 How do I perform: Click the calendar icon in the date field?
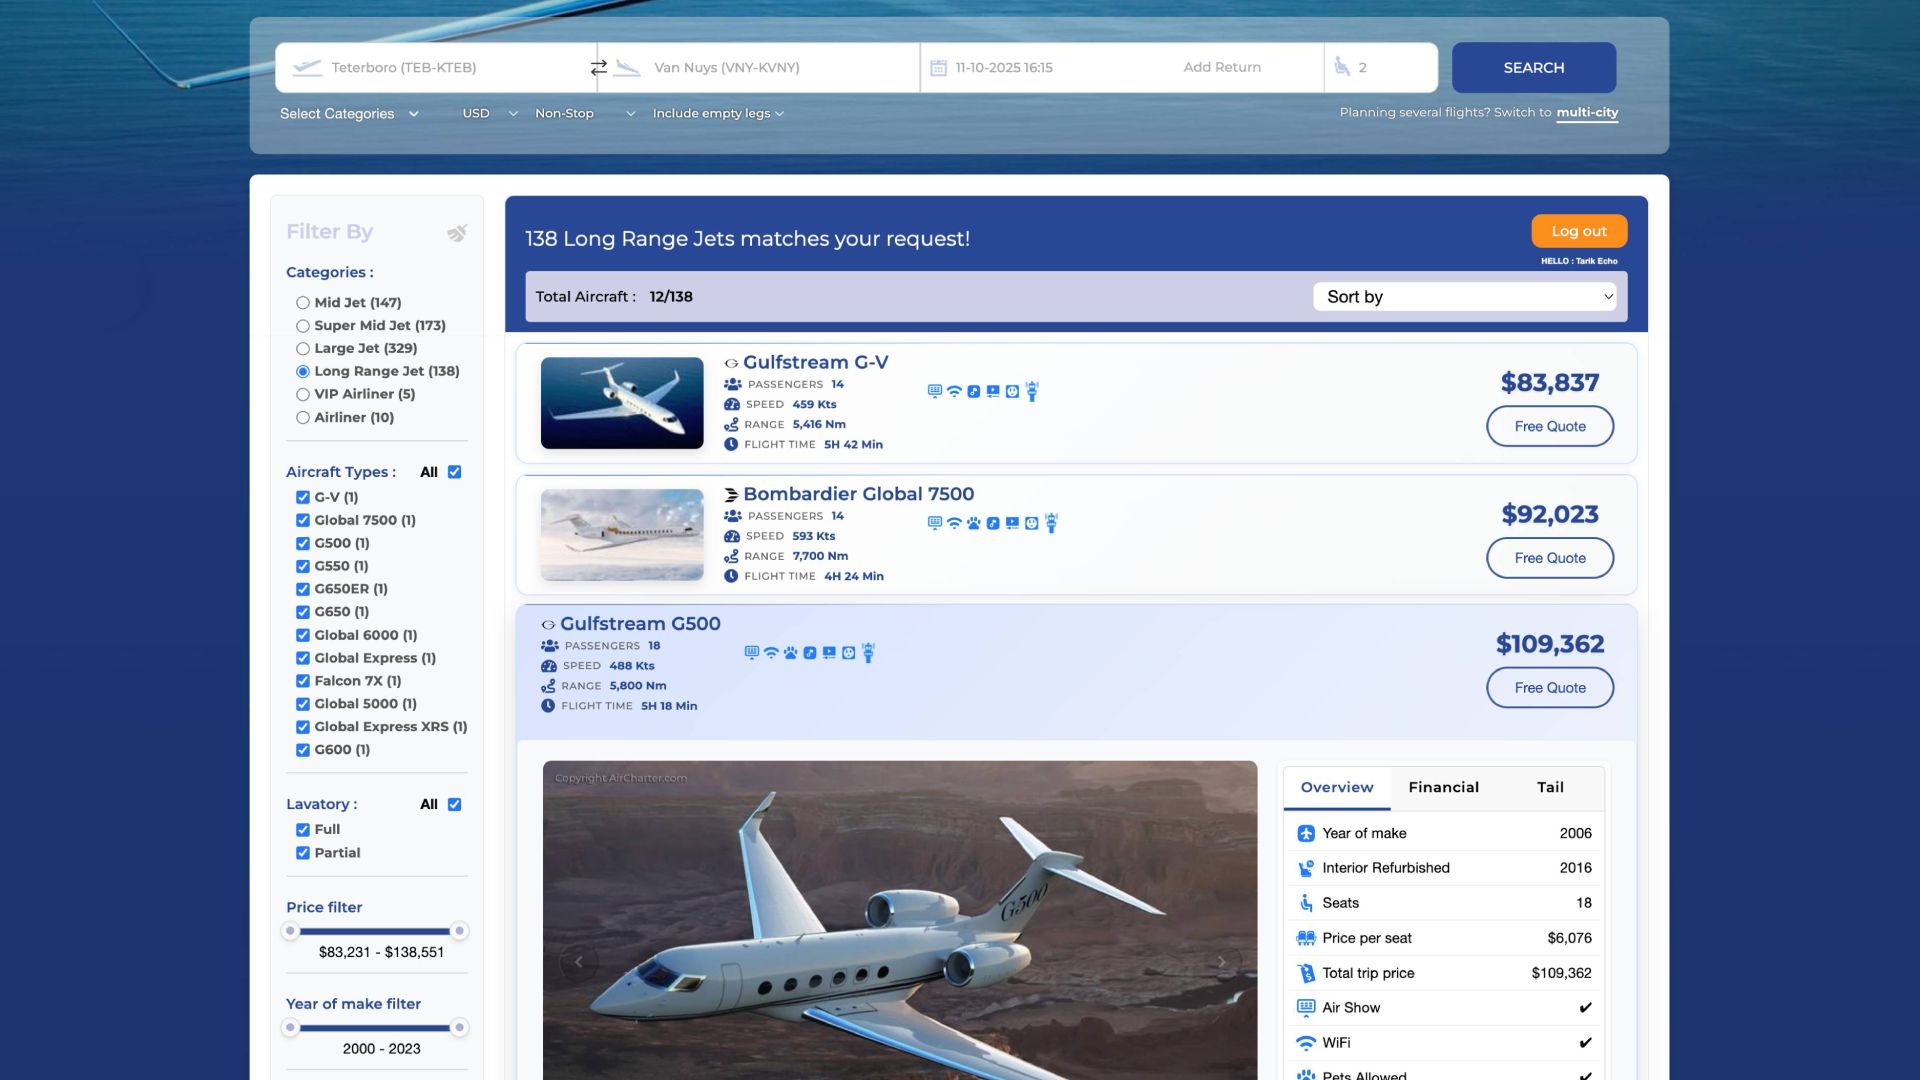click(x=938, y=68)
